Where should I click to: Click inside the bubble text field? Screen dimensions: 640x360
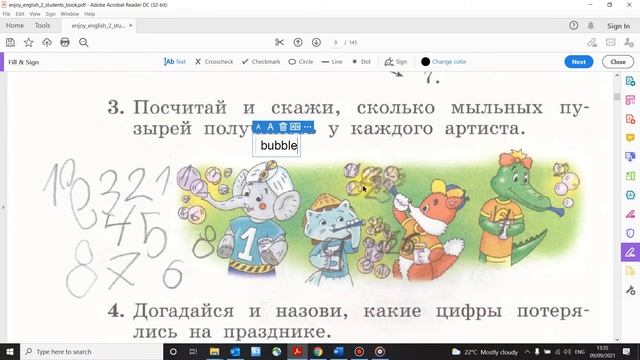(277, 146)
